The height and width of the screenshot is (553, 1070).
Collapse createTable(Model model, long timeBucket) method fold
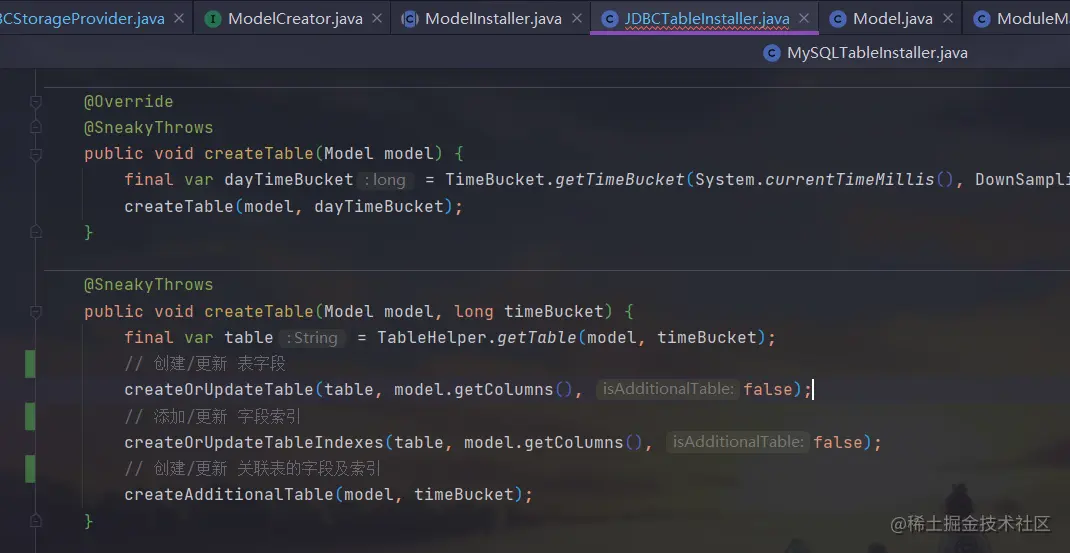tap(35, 312)
